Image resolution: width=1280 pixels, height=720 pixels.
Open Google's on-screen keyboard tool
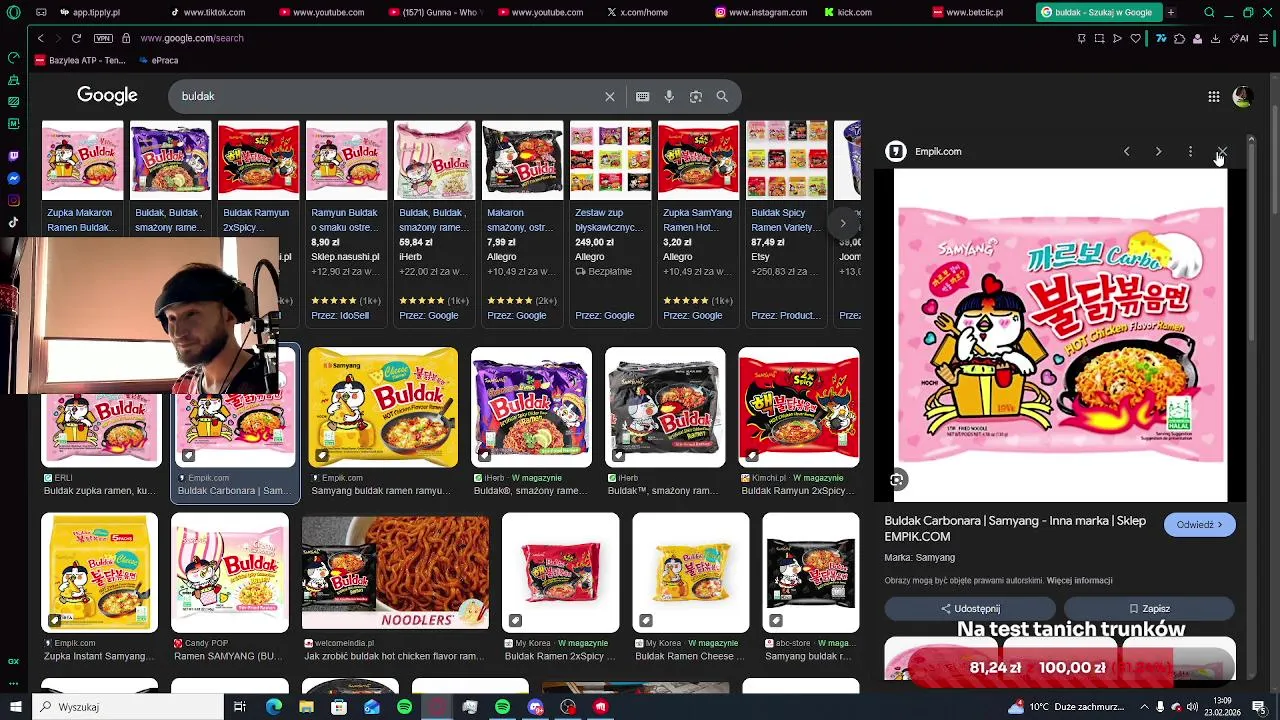coord(642,97)
